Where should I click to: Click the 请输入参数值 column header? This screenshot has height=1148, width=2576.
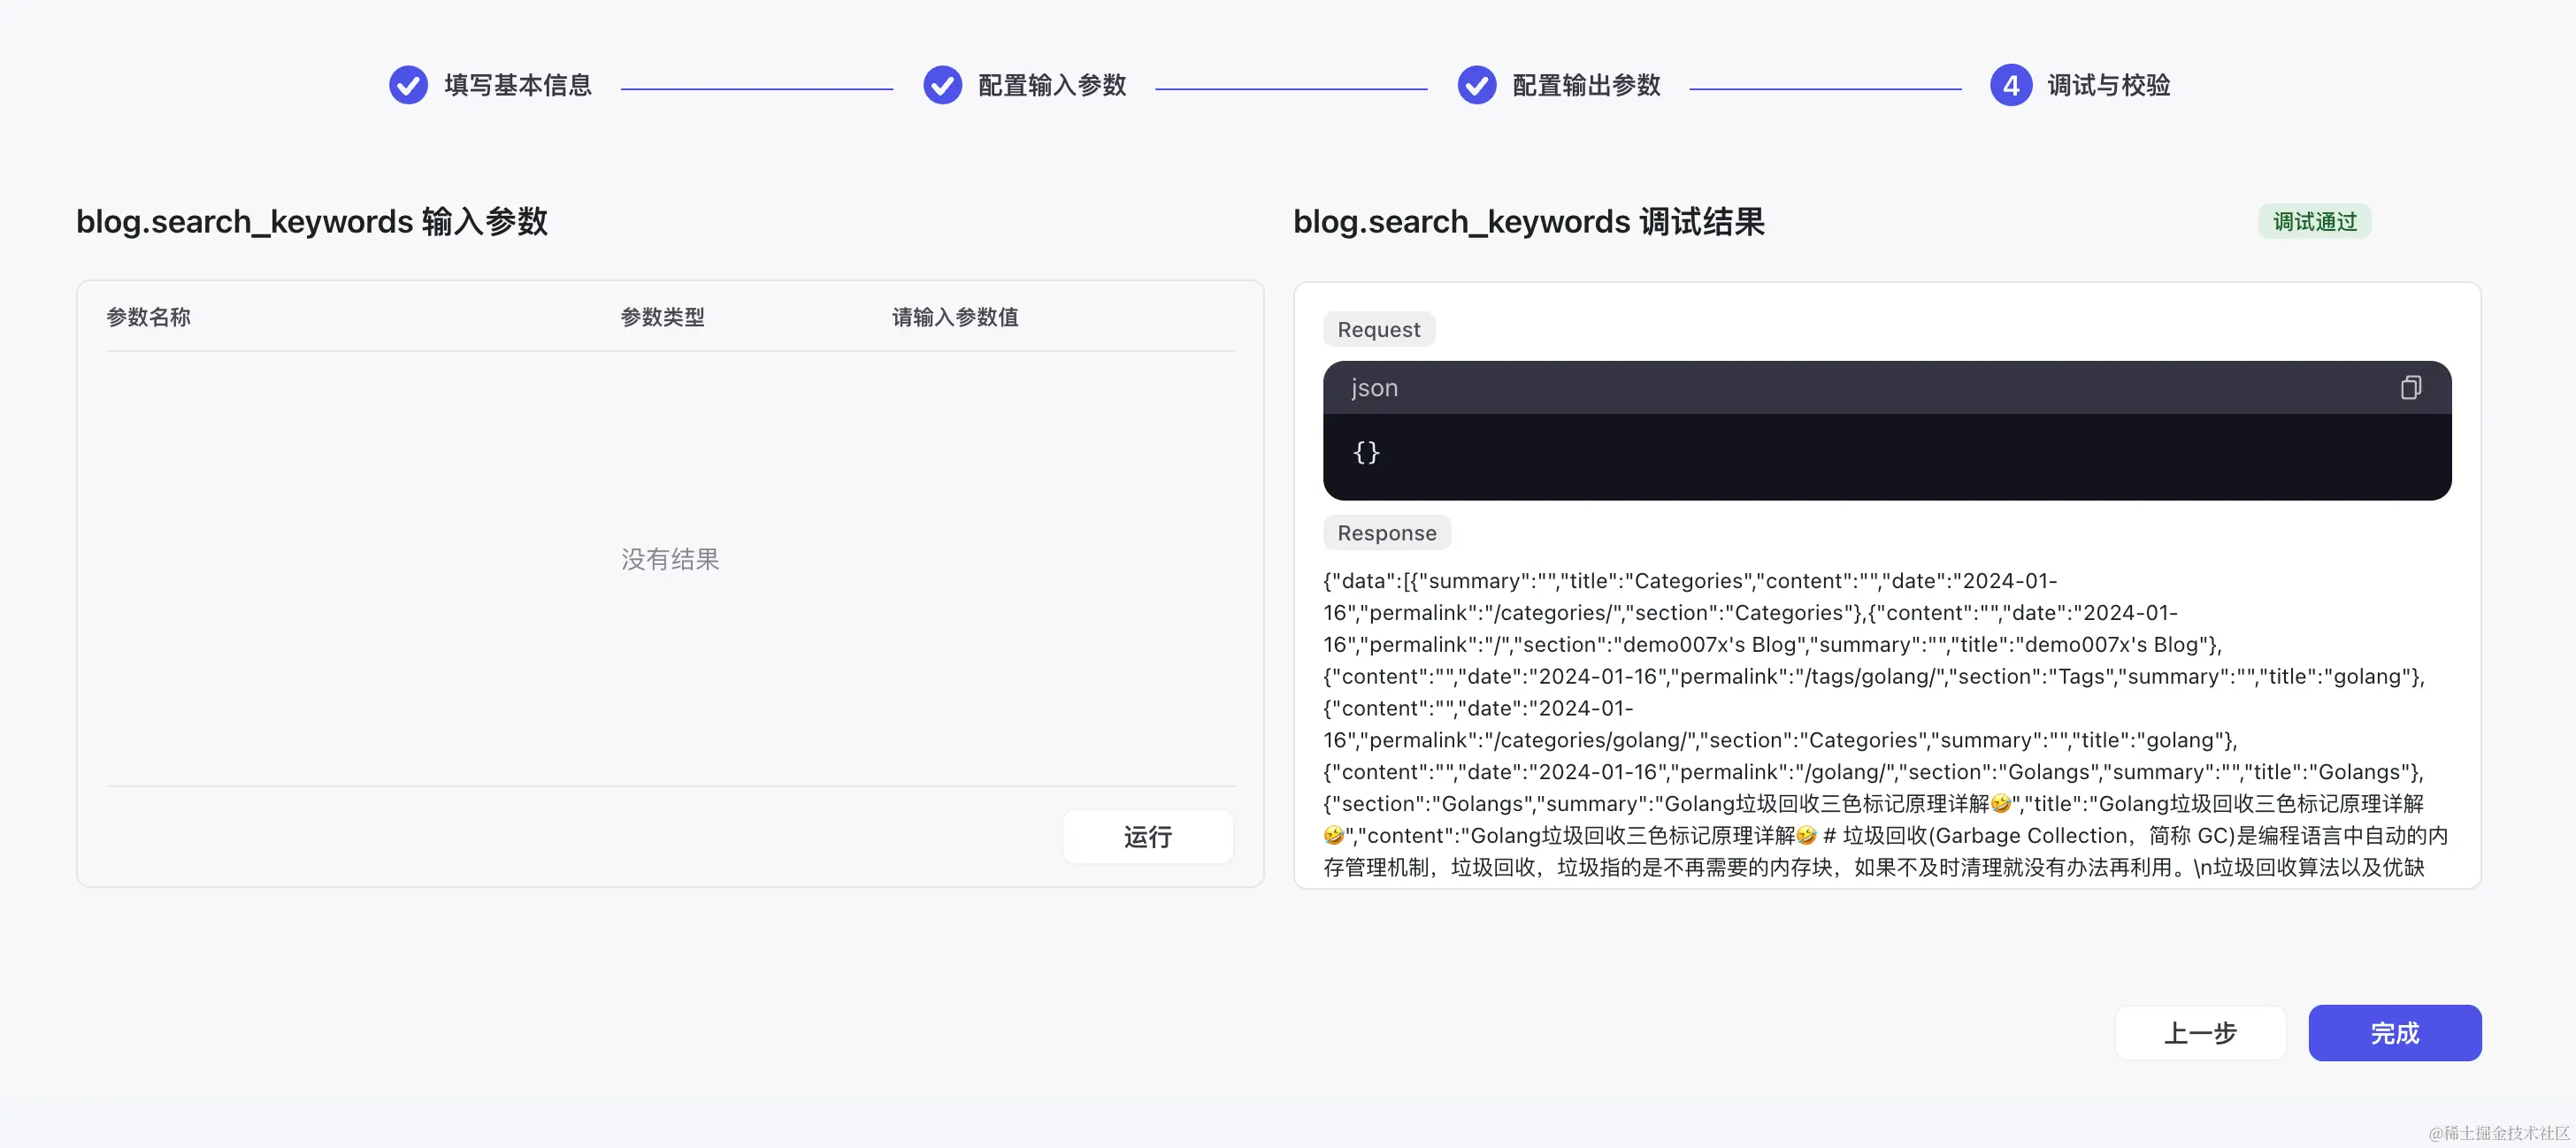coord(955,317)
